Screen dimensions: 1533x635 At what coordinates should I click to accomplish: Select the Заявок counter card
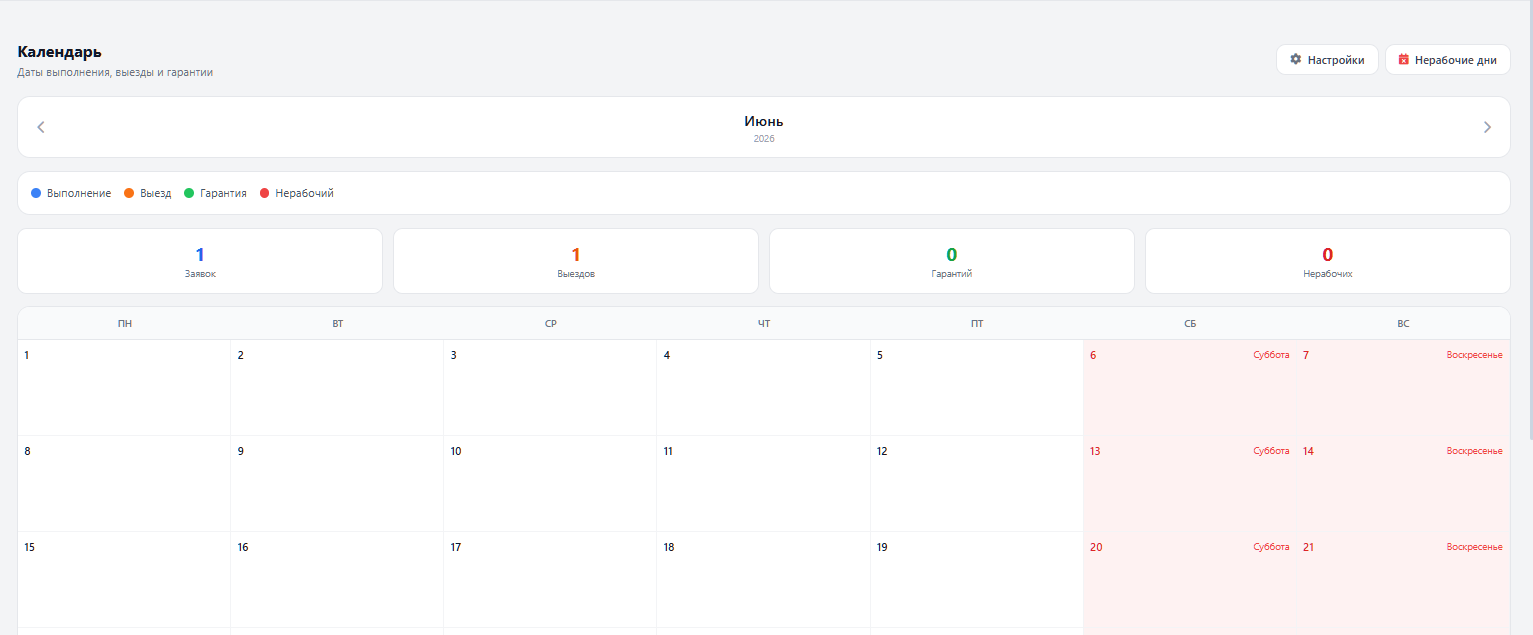pyautogui.click(x=200, y=261)
